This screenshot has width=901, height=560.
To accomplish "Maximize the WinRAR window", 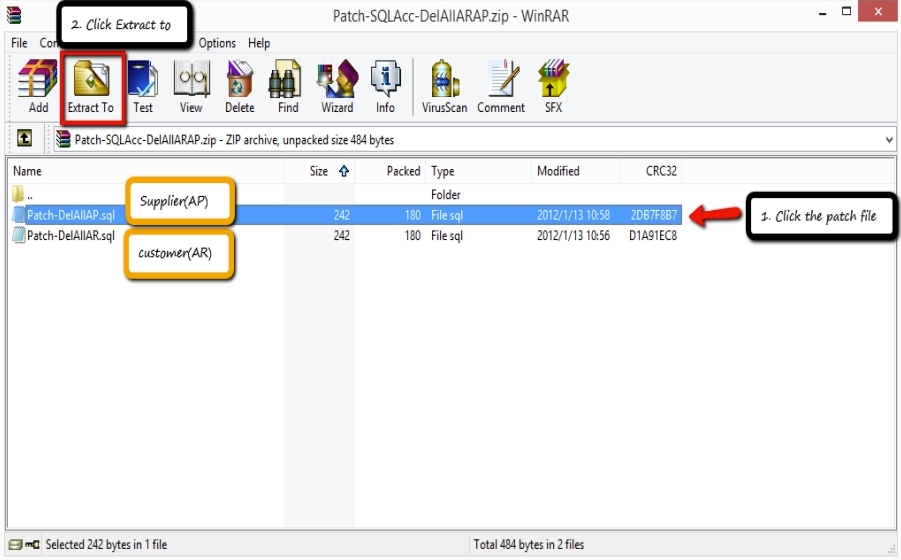I will (846, 11).
